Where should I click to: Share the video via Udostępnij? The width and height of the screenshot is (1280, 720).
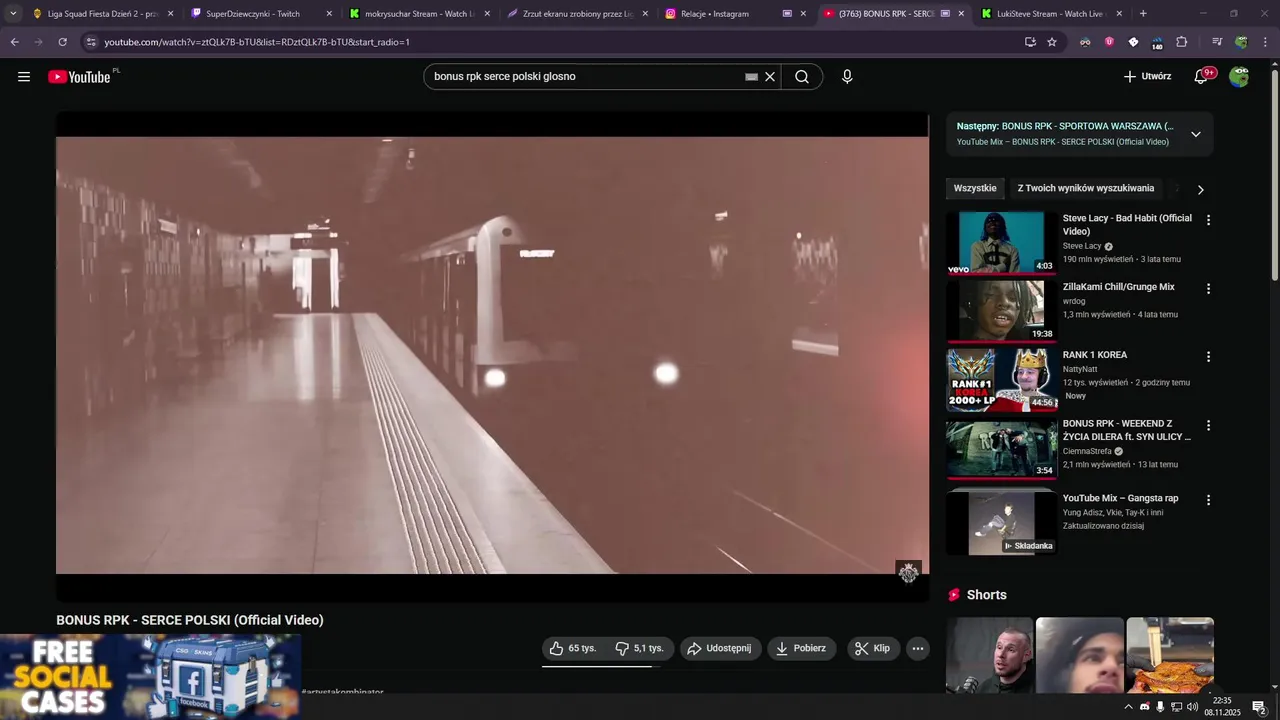point(721,648)
